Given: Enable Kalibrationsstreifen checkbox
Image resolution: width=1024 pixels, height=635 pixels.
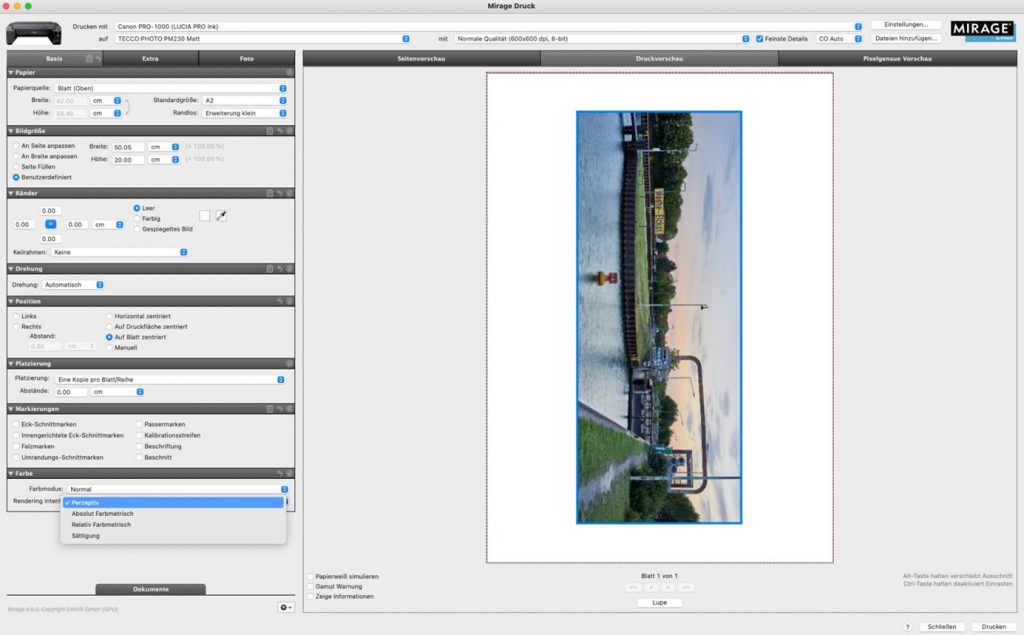Looking at the screenshot, I should [139, 435].
